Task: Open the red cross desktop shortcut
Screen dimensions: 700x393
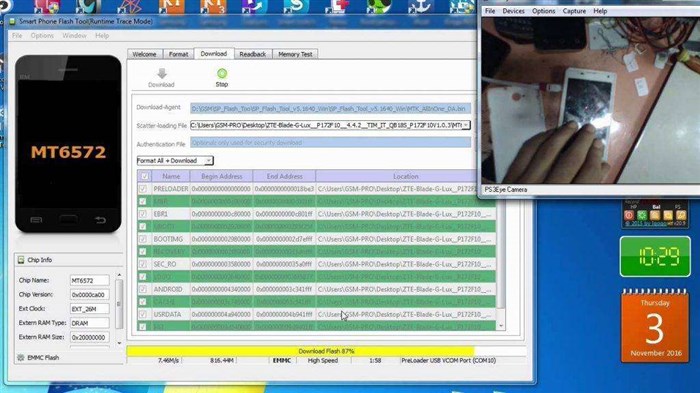Action: pos(339,7)
